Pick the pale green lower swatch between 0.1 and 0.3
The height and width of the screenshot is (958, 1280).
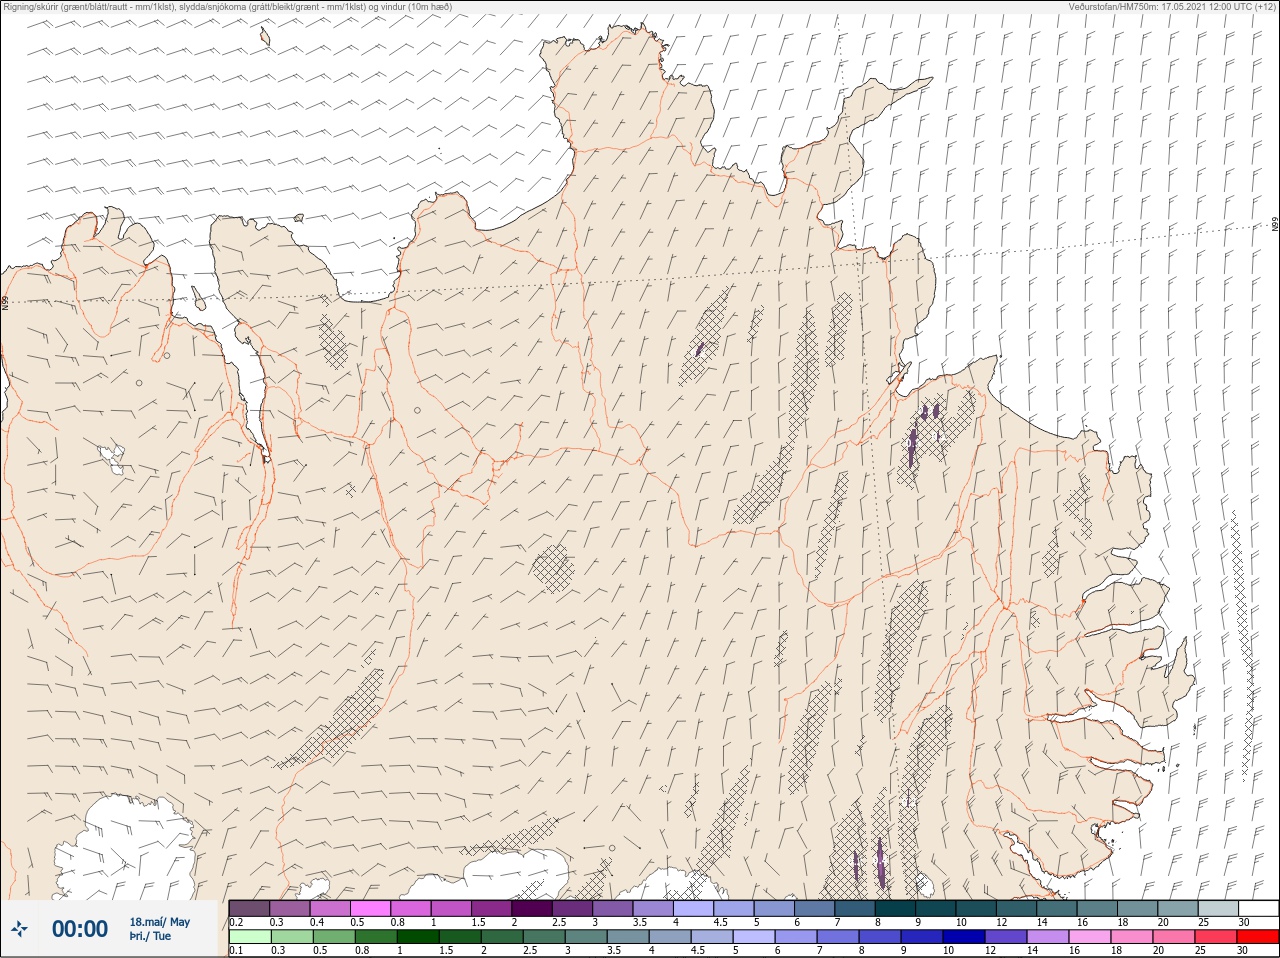(x=249, y=937)
